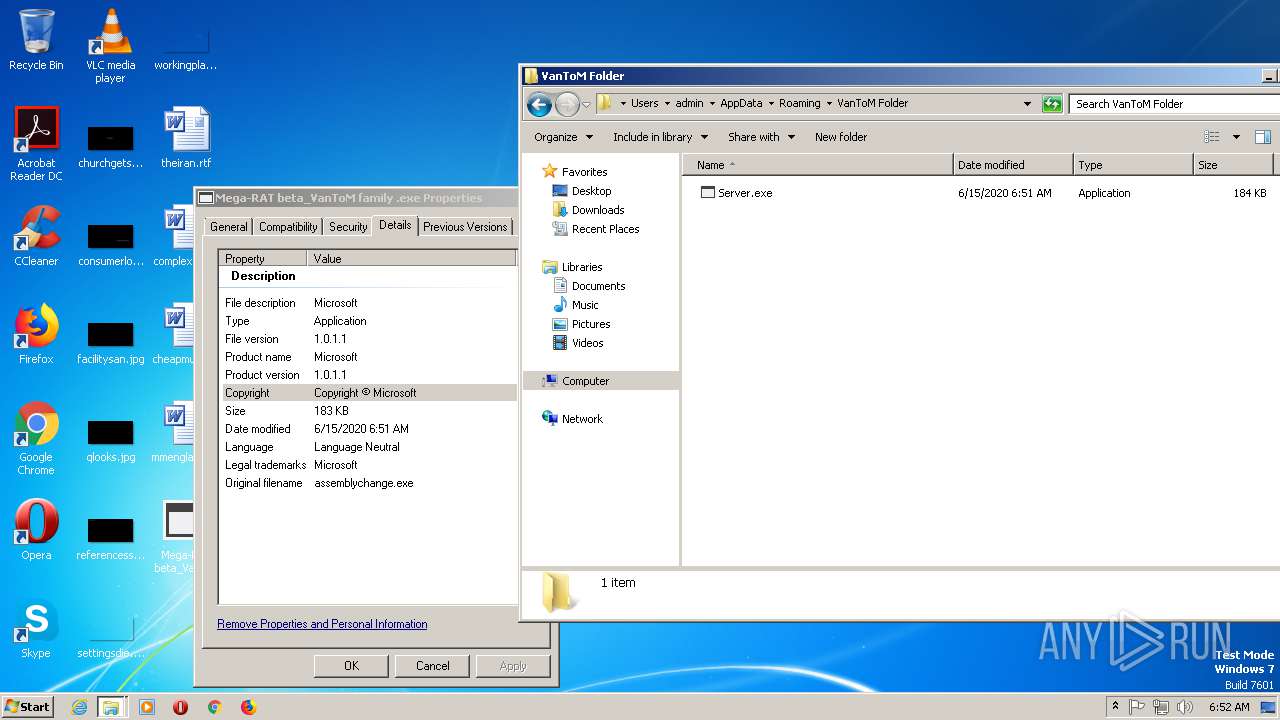Screen dimensions: 1280x720
Task: Launch CCleaner desktop shortcut
Action: (36, 236)
